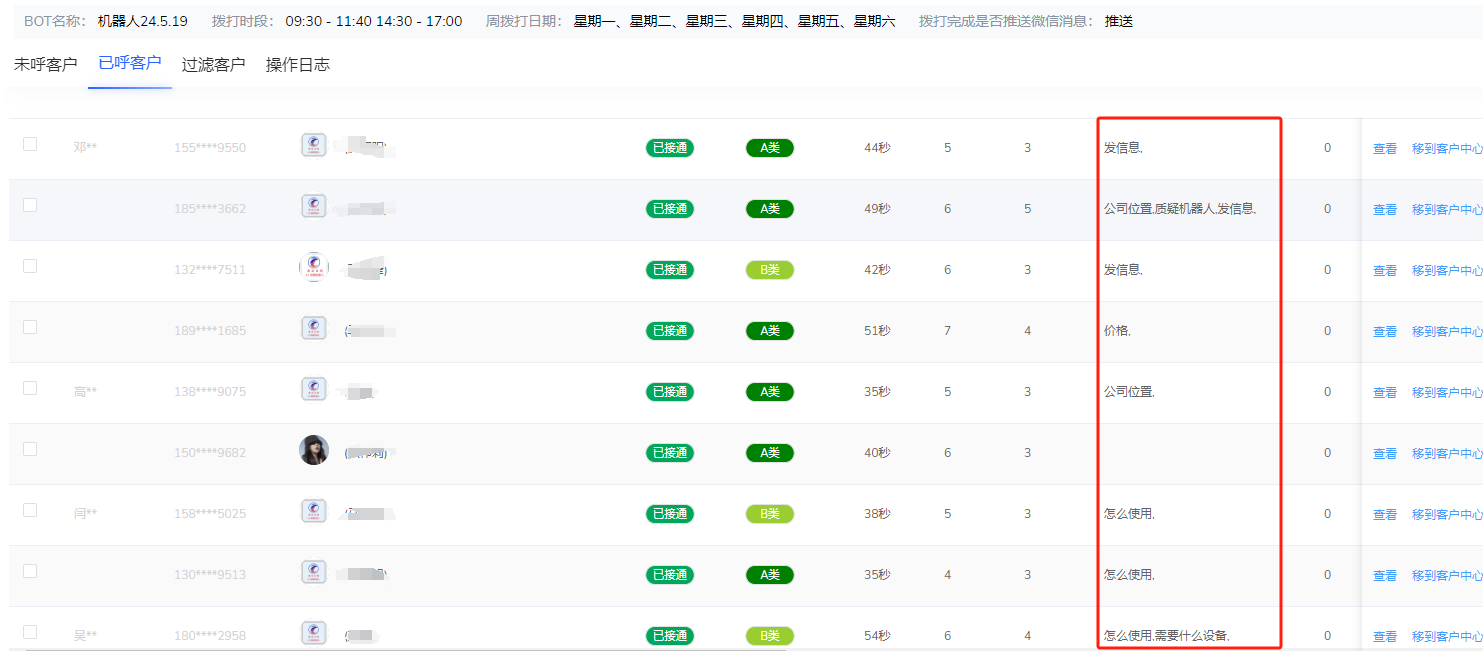Click the B类 tag for customer 闫**

[x=769, y=513]
